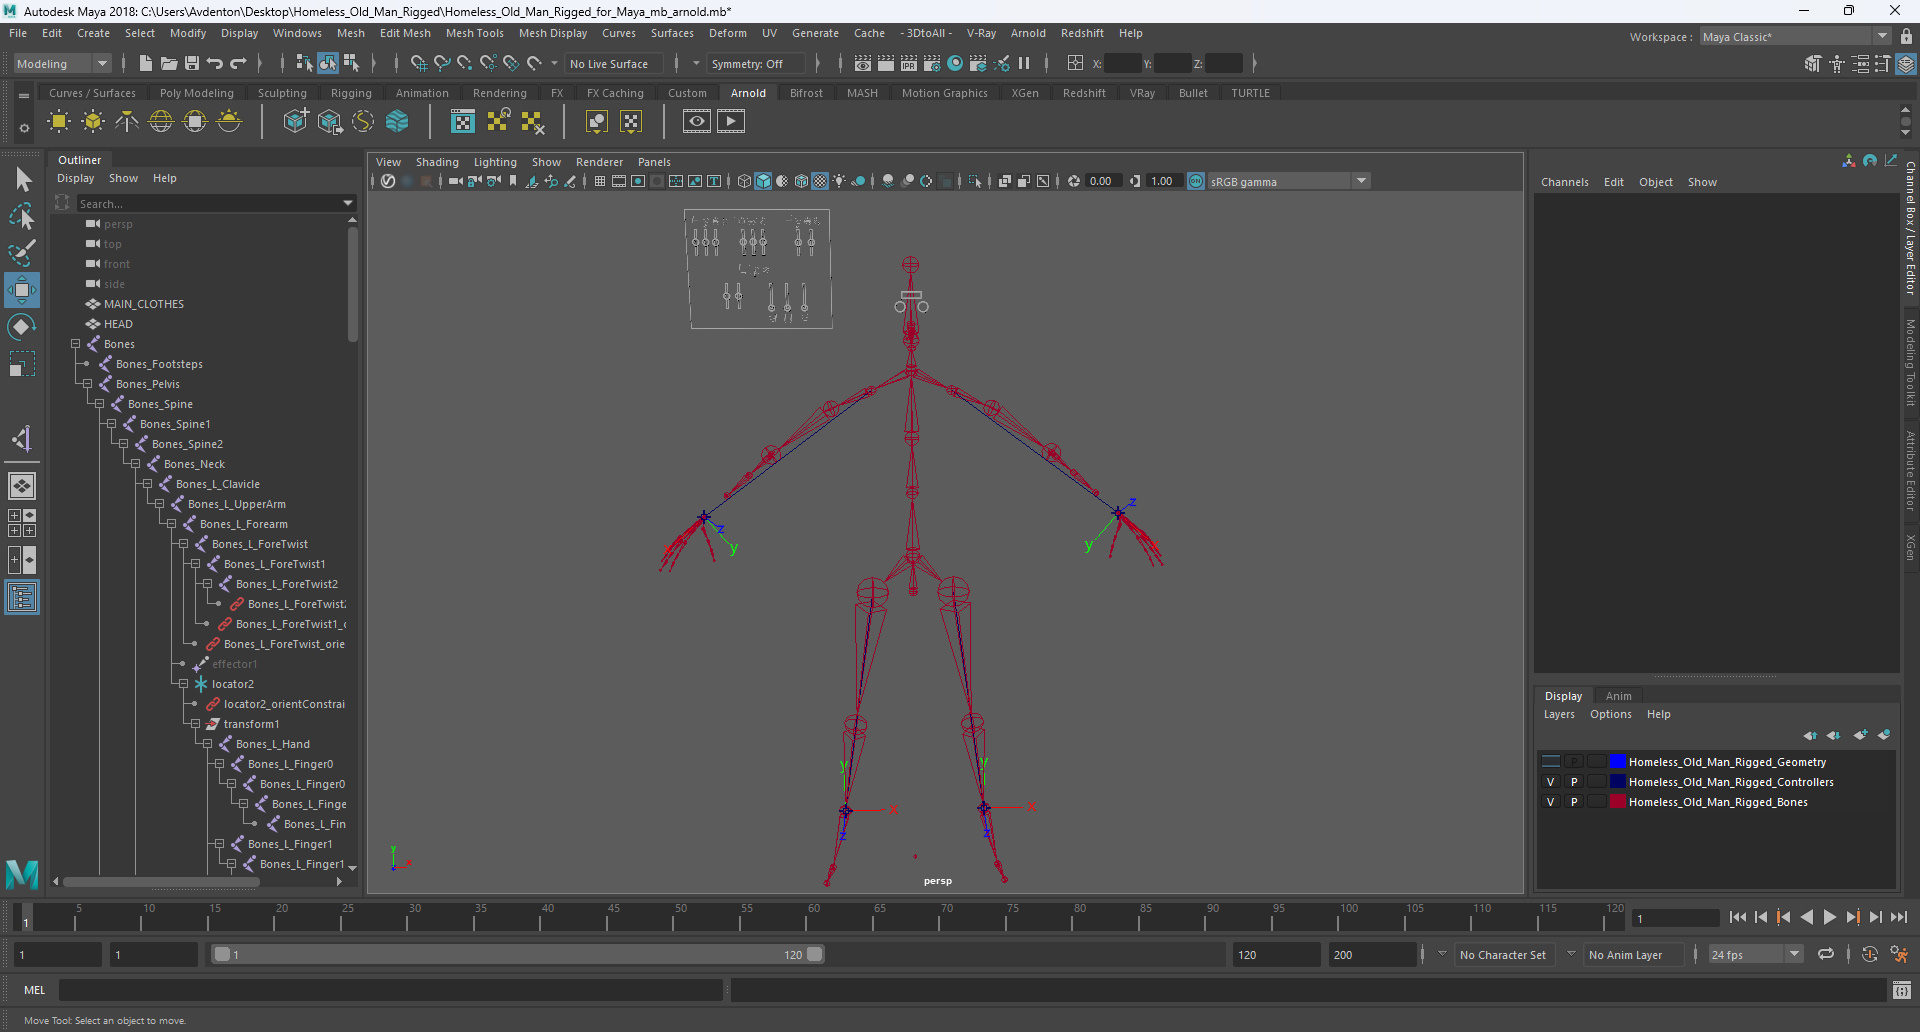Open the Deform menu
Viewport: 1920px width, 1032px height.
[727, 33]
